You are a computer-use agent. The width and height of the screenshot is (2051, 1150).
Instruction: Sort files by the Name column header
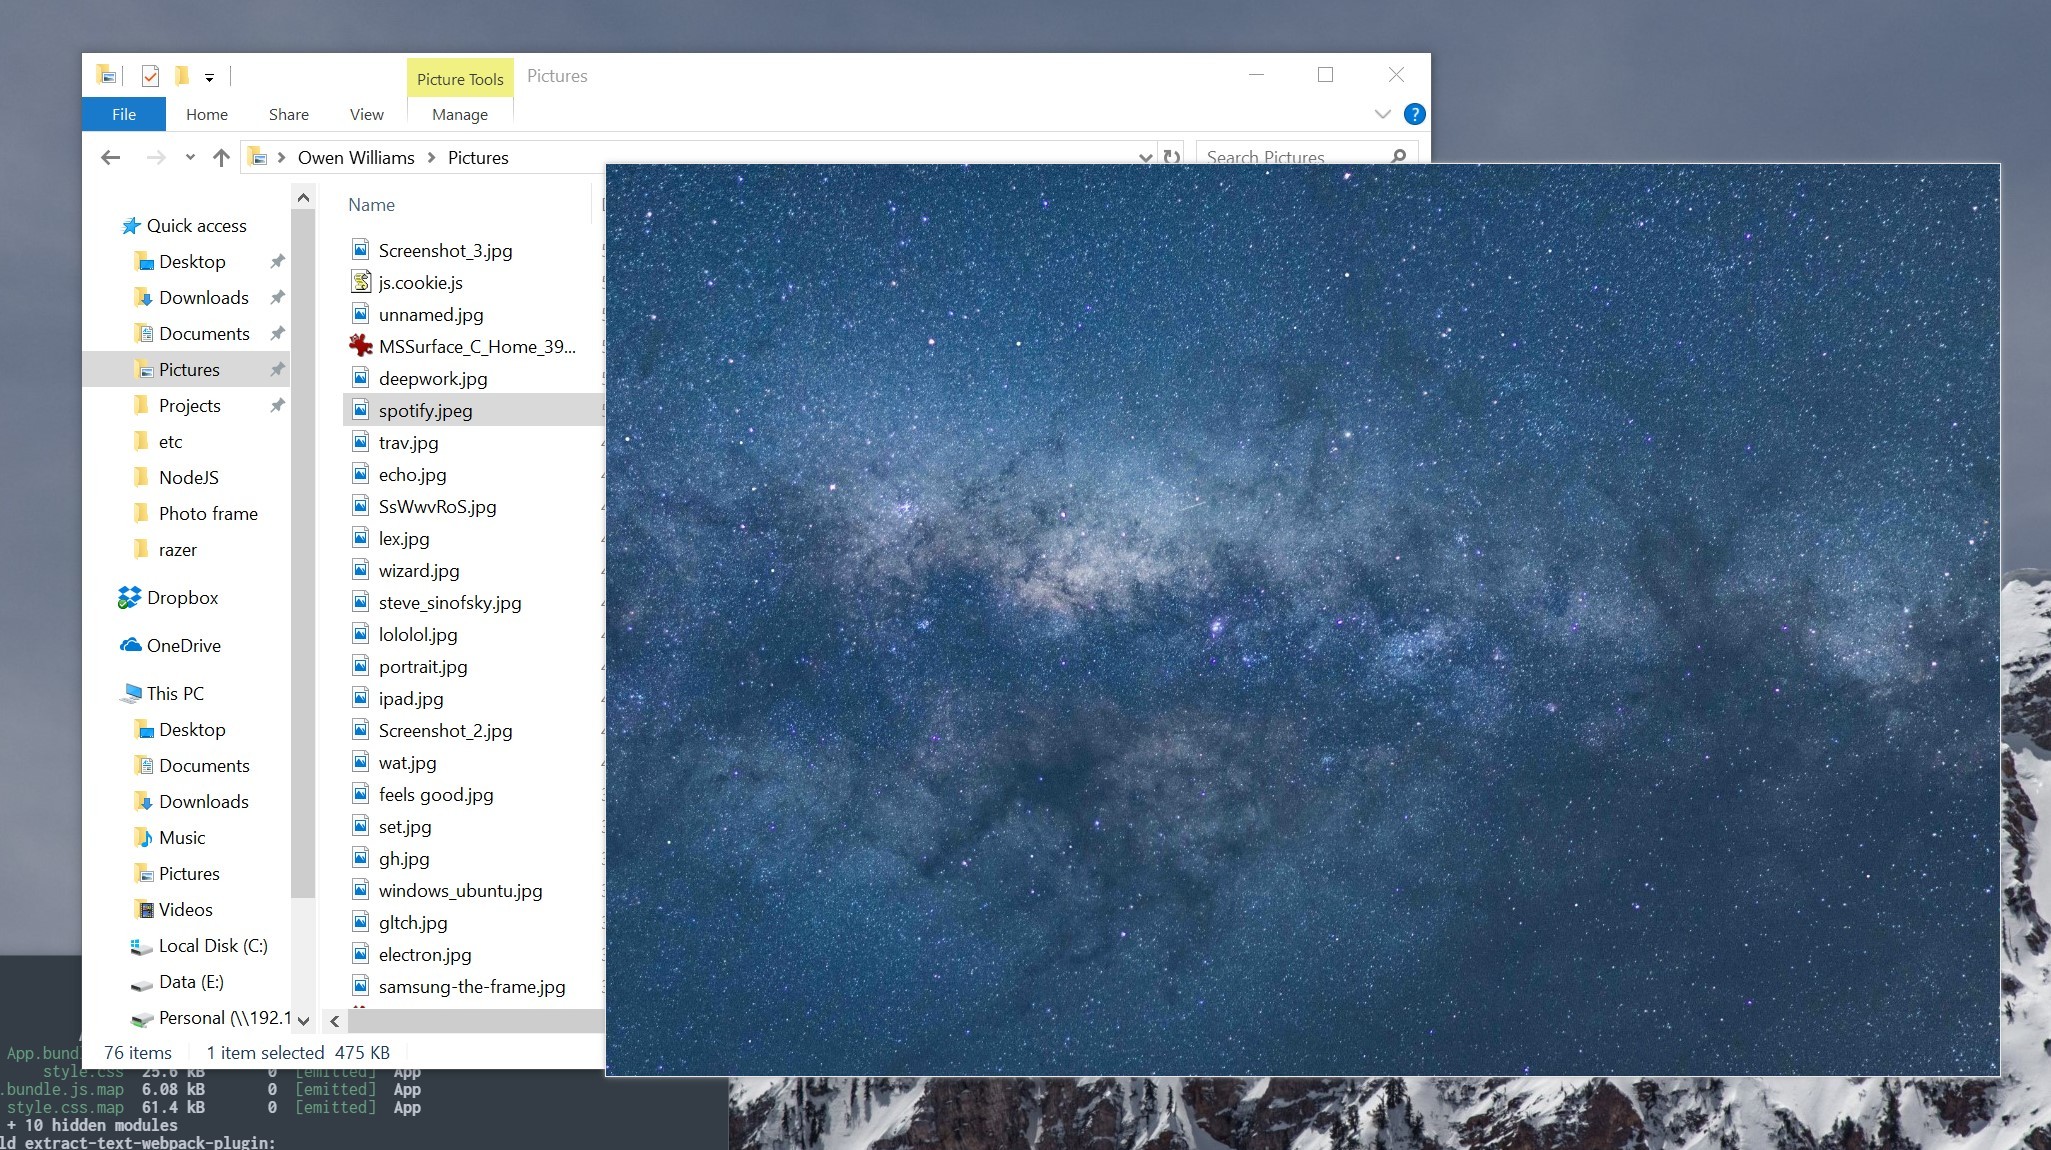point(372,205)
